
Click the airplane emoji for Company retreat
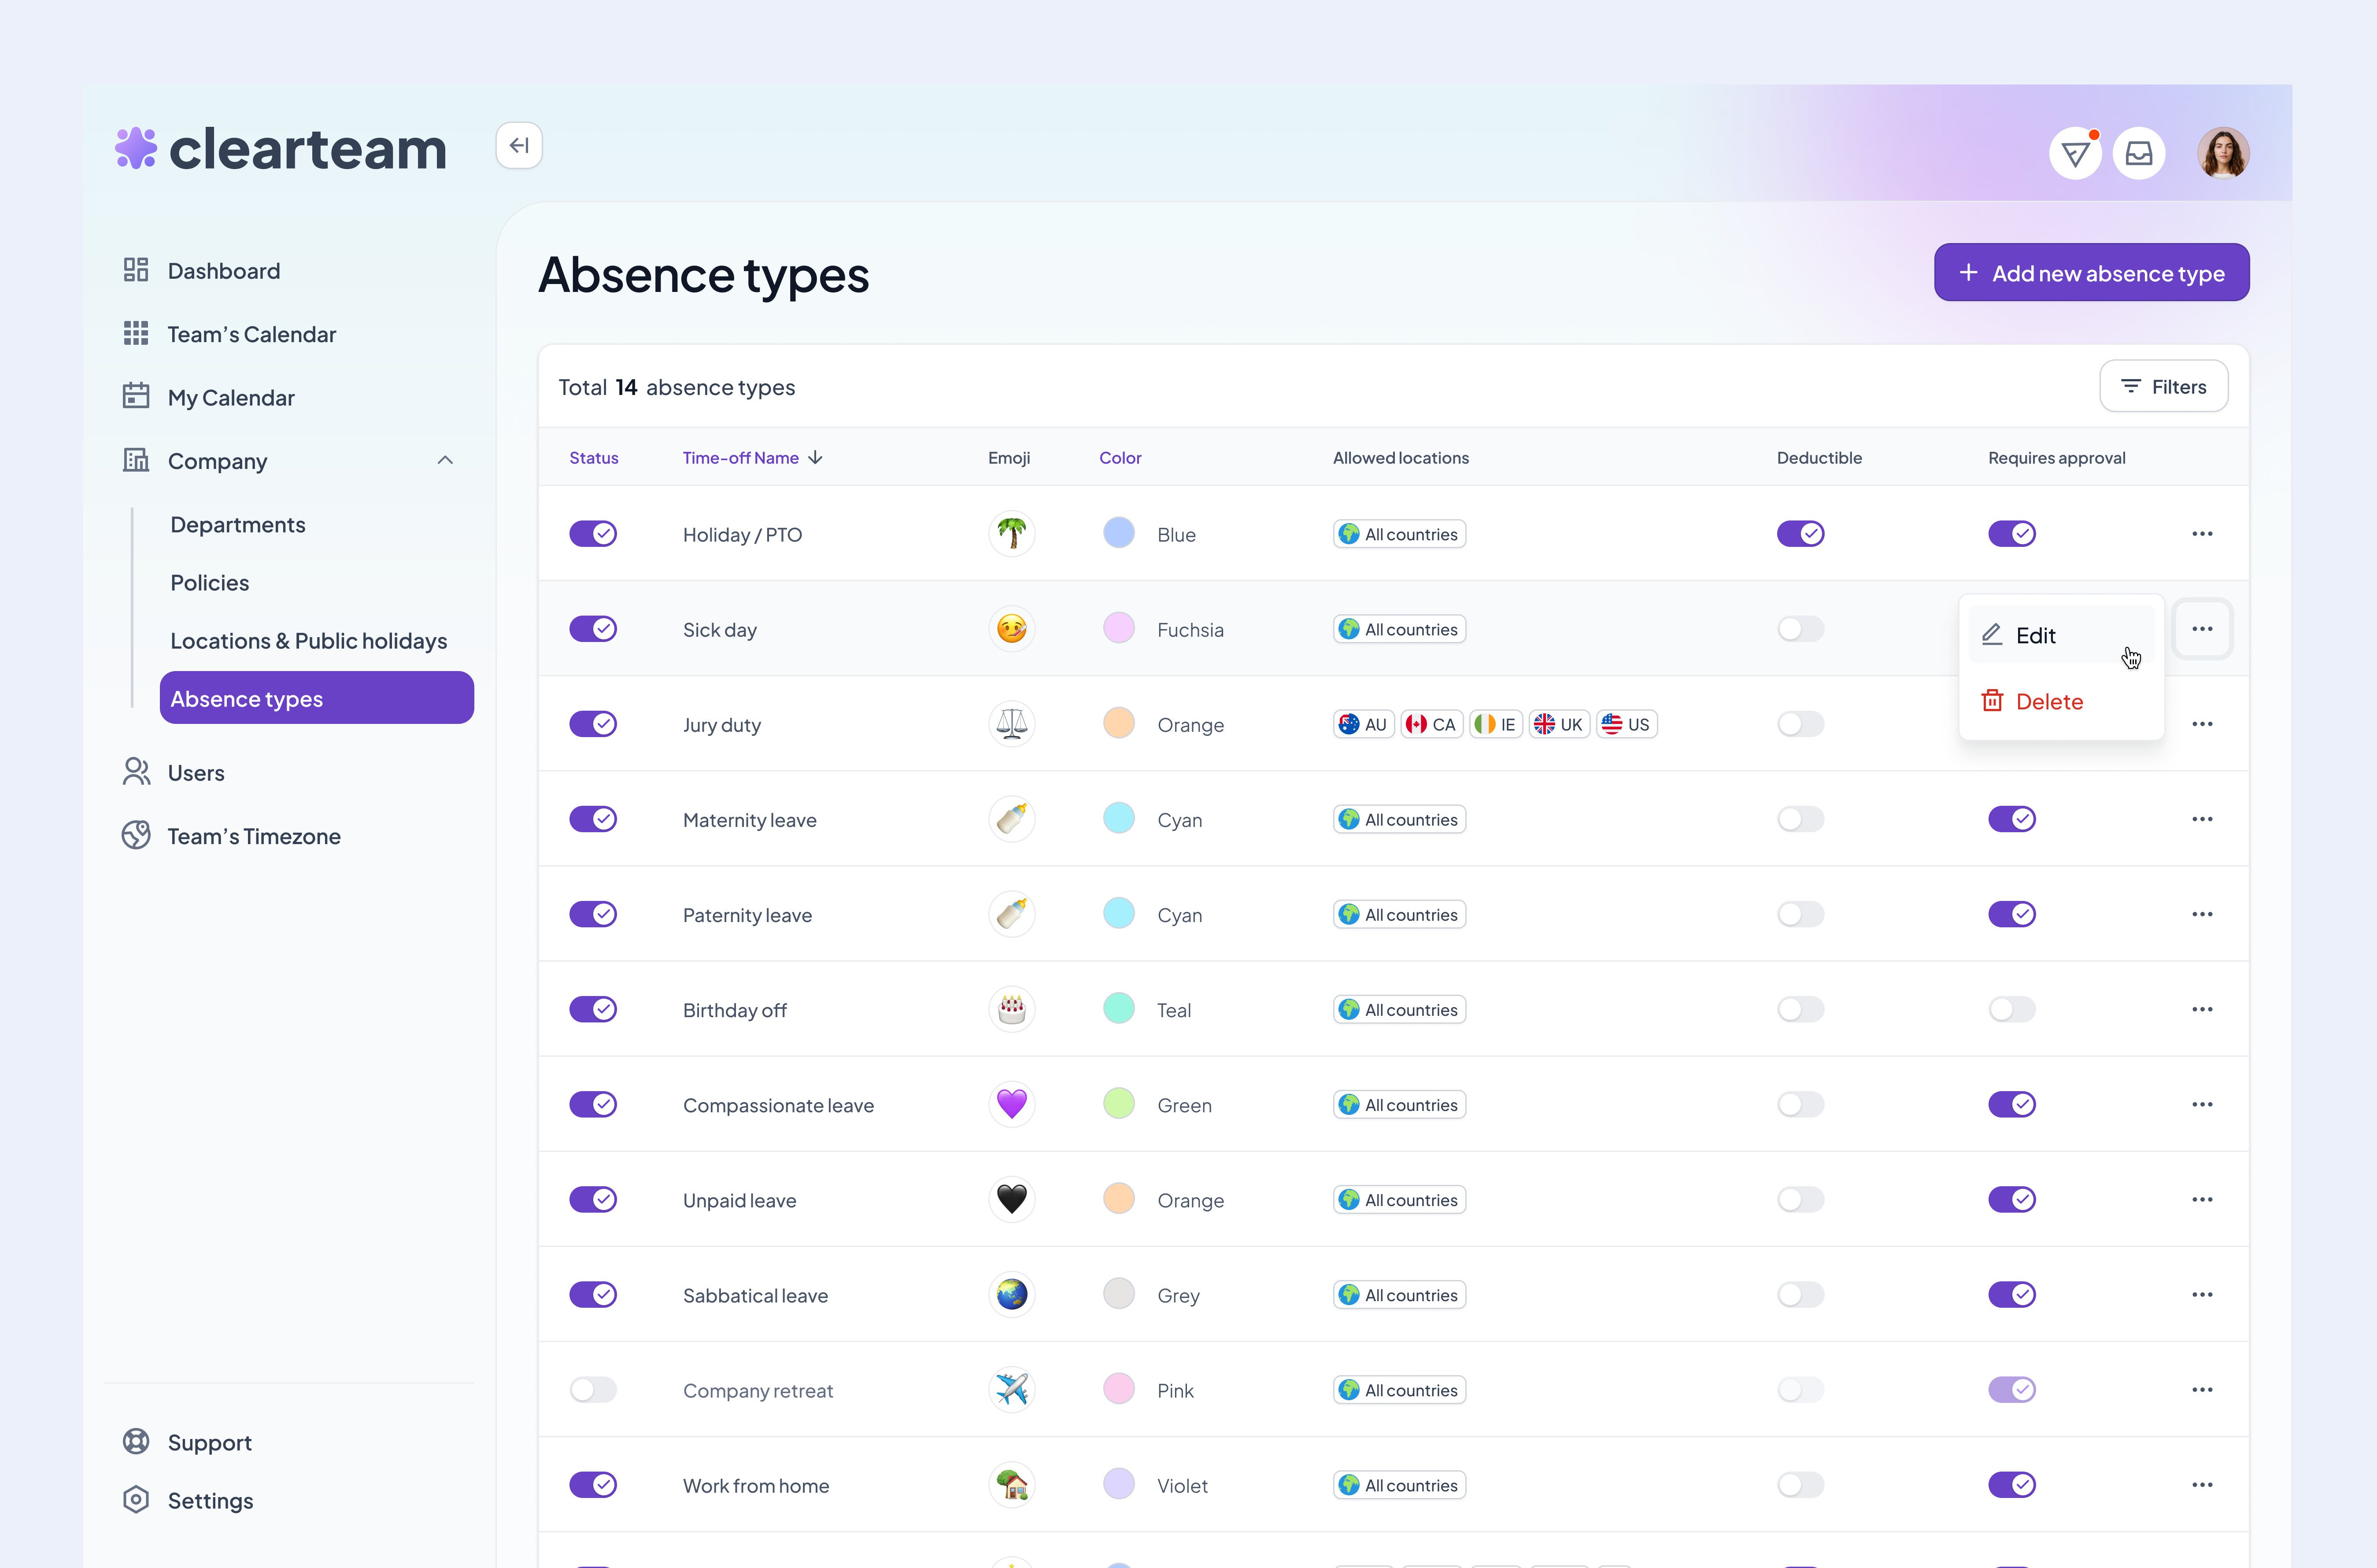point(1012,1389)
